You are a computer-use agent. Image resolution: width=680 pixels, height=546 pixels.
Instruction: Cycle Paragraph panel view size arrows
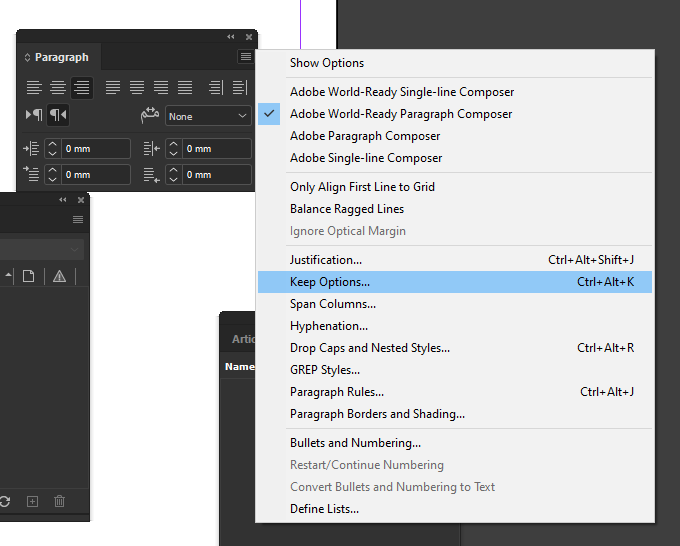(27, 57)
